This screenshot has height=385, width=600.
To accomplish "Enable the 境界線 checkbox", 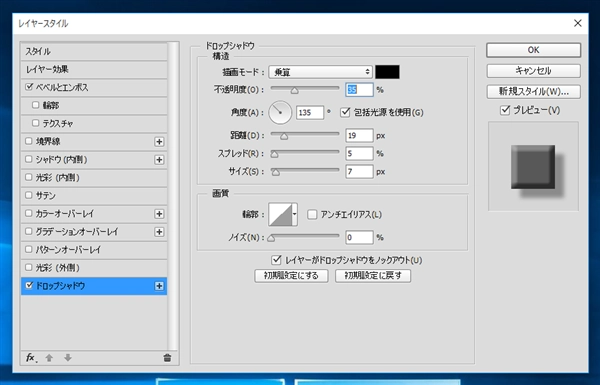I will point(29,141).
